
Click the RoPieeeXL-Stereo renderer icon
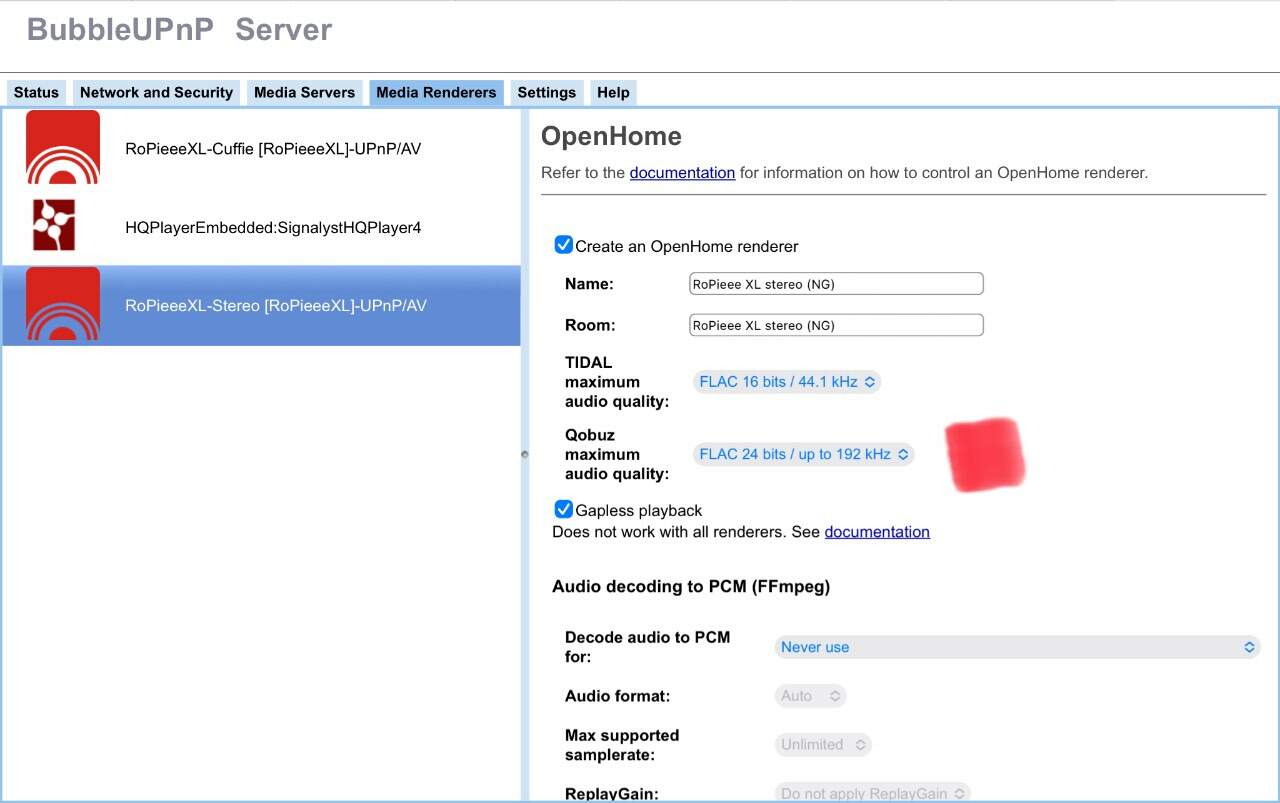pyautogui.click(x=63, y=304)
